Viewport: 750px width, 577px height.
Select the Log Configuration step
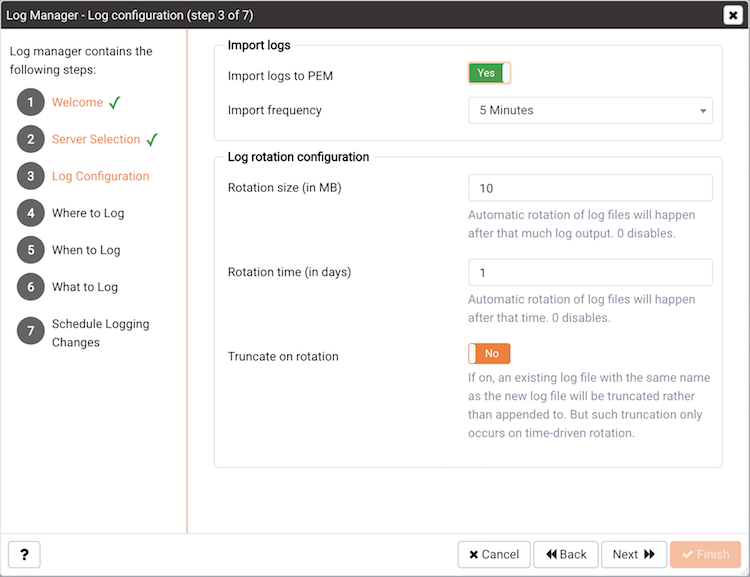point(100,176)
